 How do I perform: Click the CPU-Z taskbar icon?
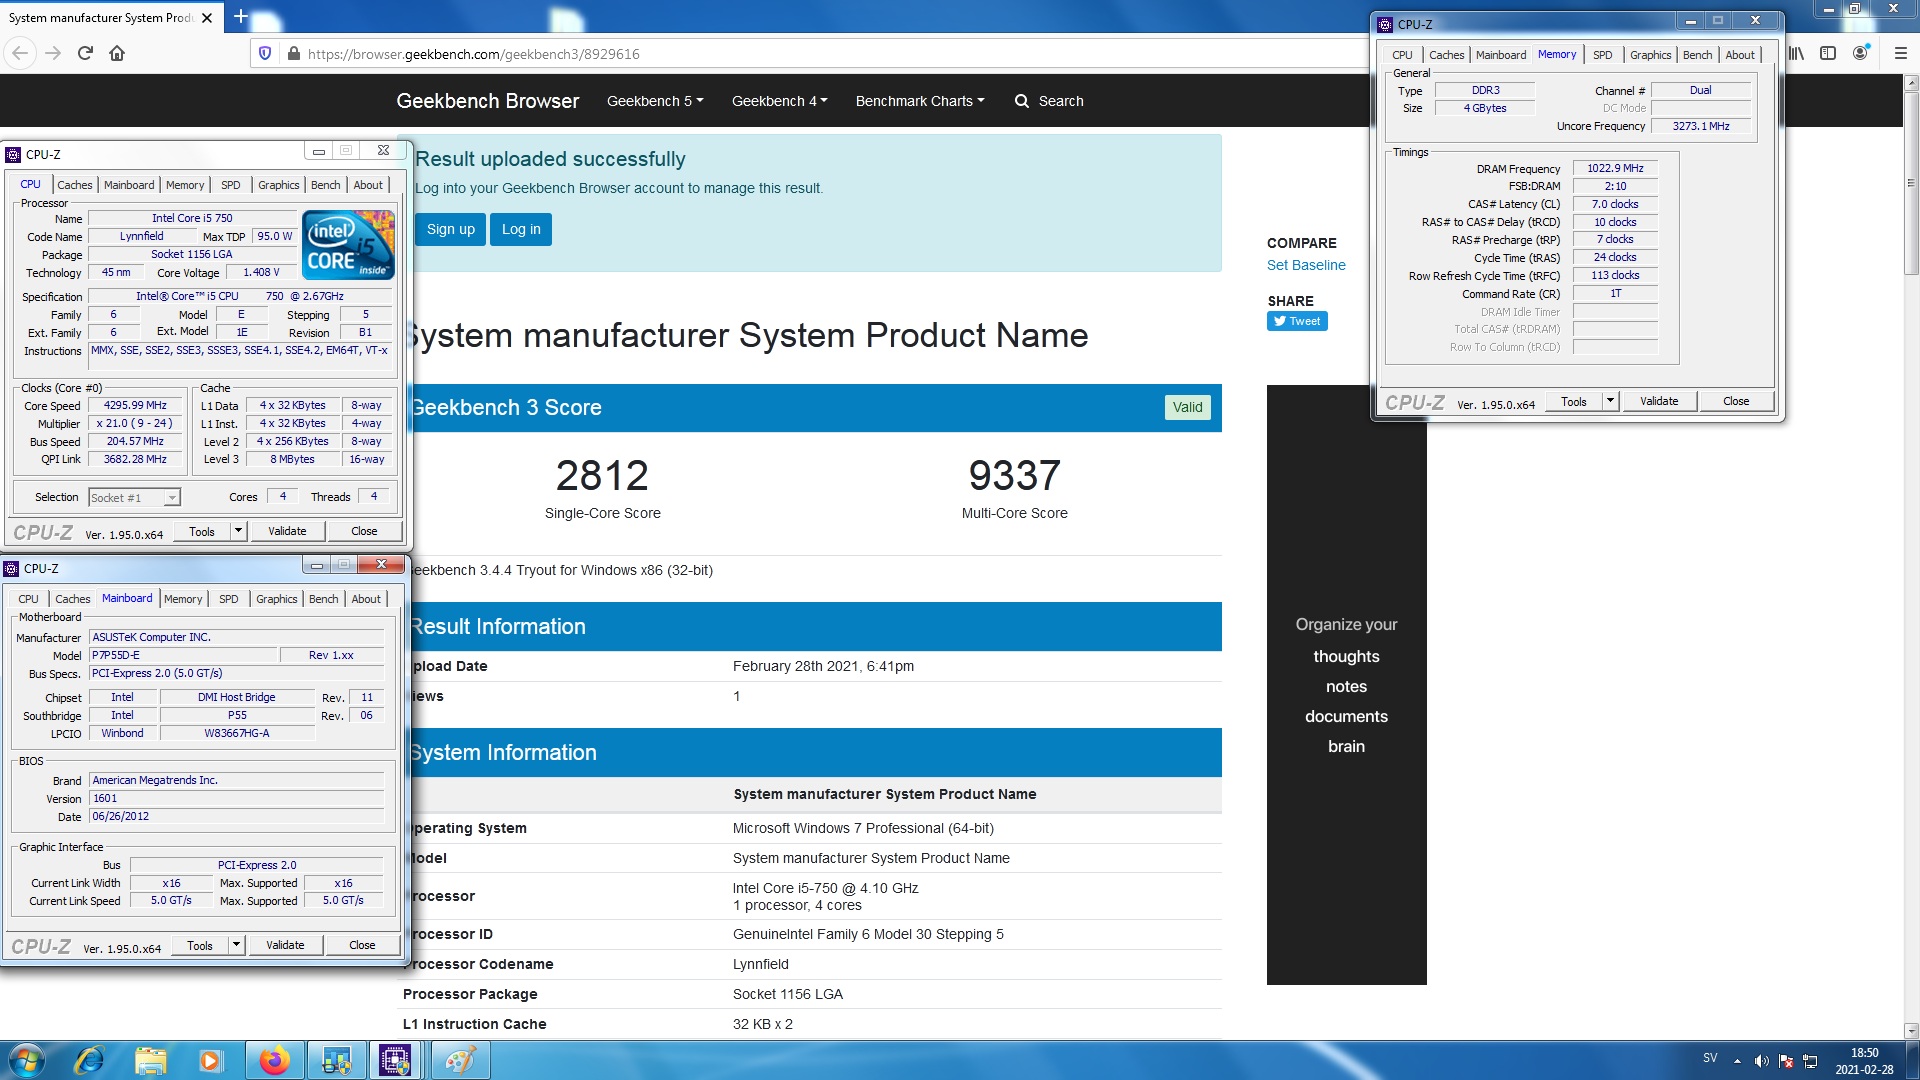click(x=395, y=1060)
